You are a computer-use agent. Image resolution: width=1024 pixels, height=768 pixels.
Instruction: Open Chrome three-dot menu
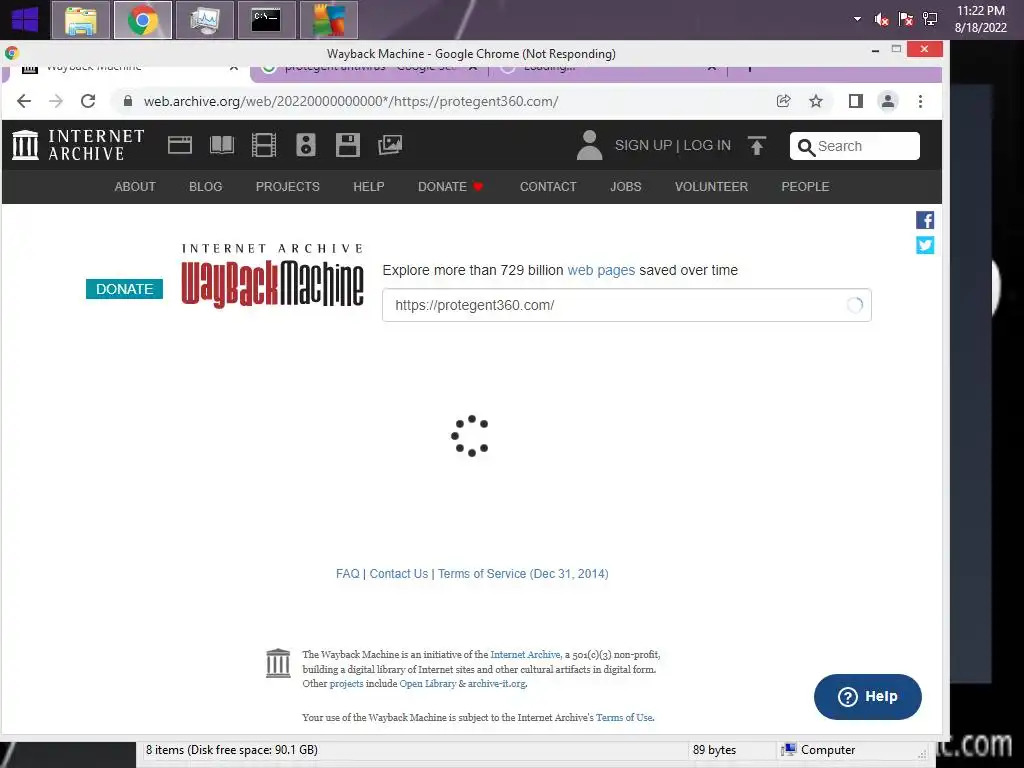(920, 101)
